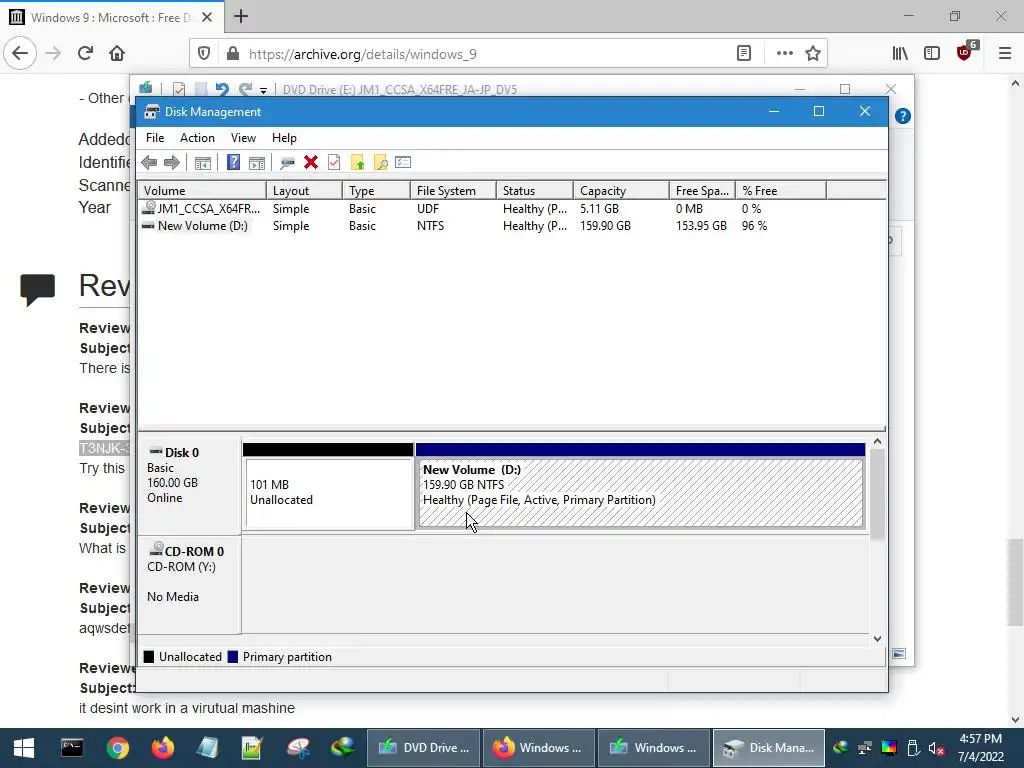This screenshot has width=1024, height=768.
Task: Open Command Prompt from taskbar
Action: click(72, 748)
